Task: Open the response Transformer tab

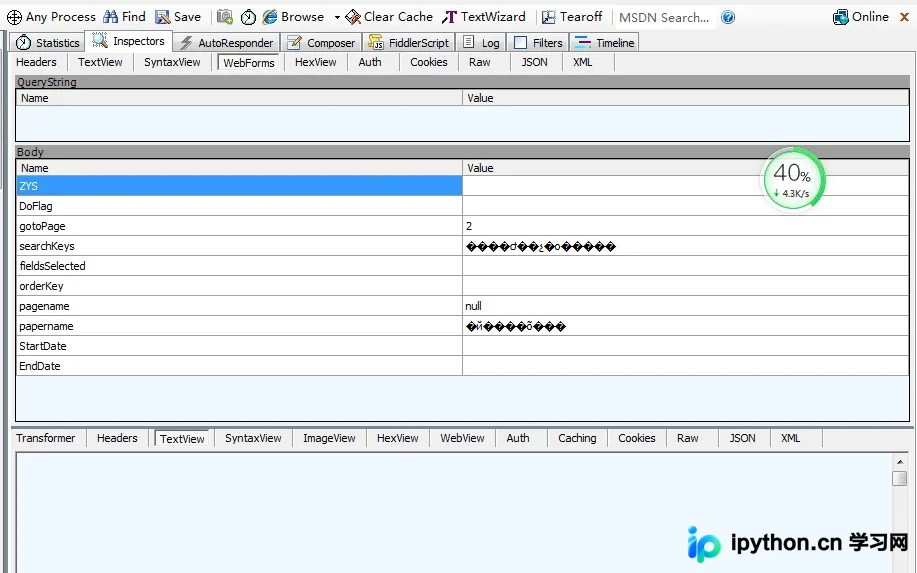Action: (x=46, y=438)
